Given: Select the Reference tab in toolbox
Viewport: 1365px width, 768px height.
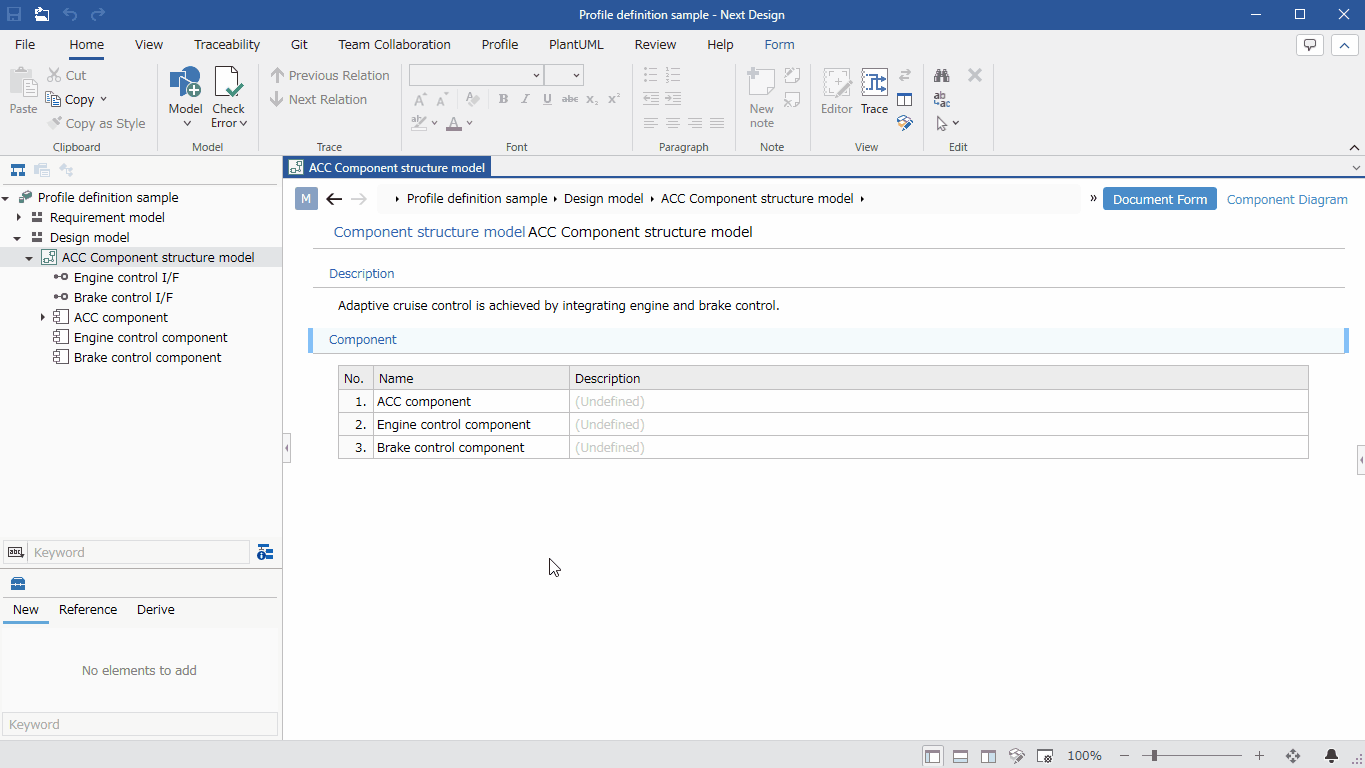Looking at the screenshot, I should pyautogui.click(x=88, y=609).
